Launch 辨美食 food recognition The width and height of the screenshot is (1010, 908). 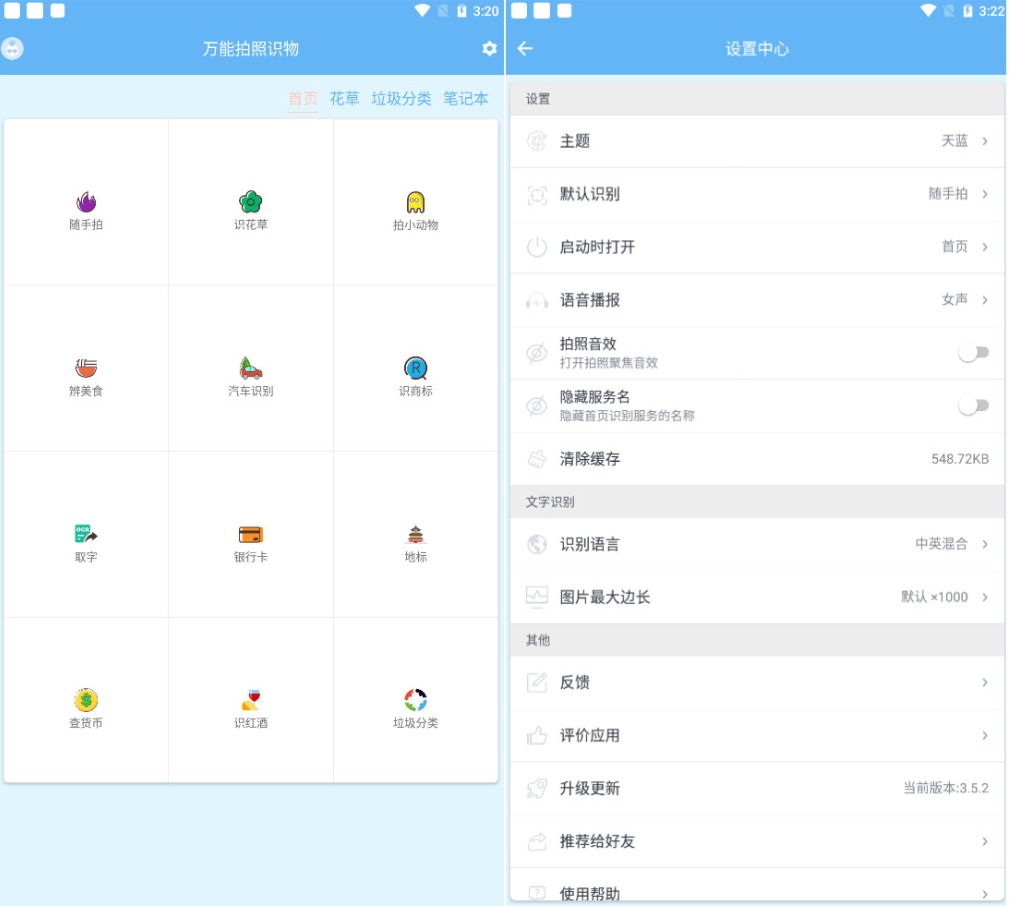pyautogui.click(x=84, y=368)
